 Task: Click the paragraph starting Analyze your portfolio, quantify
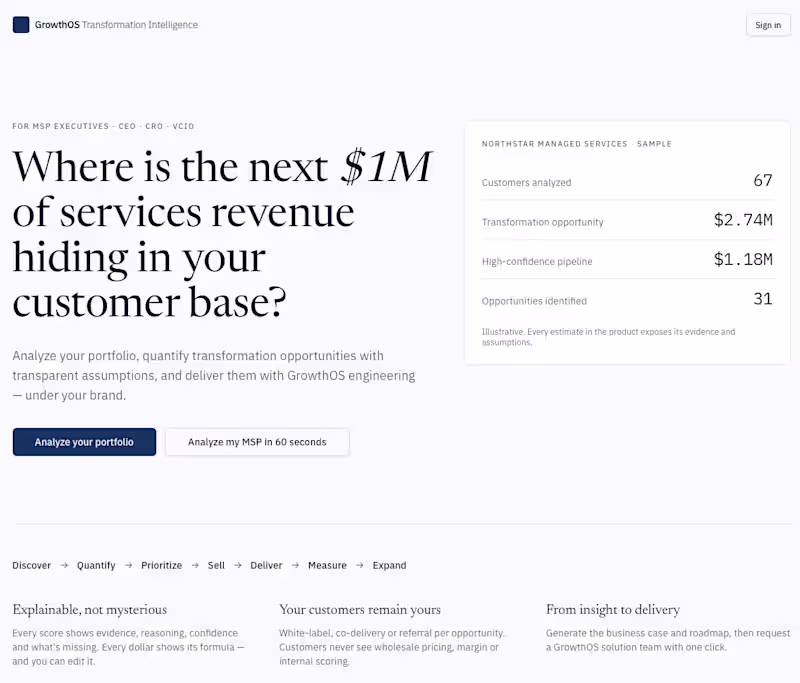click(214, 375)
